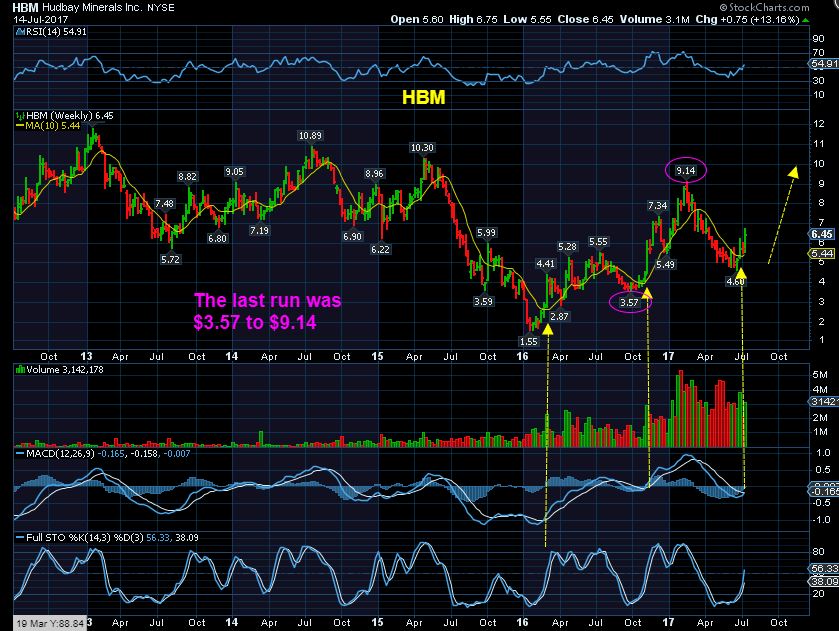
Task: Click the 6.90 low price label
Action: click(352, 237)
